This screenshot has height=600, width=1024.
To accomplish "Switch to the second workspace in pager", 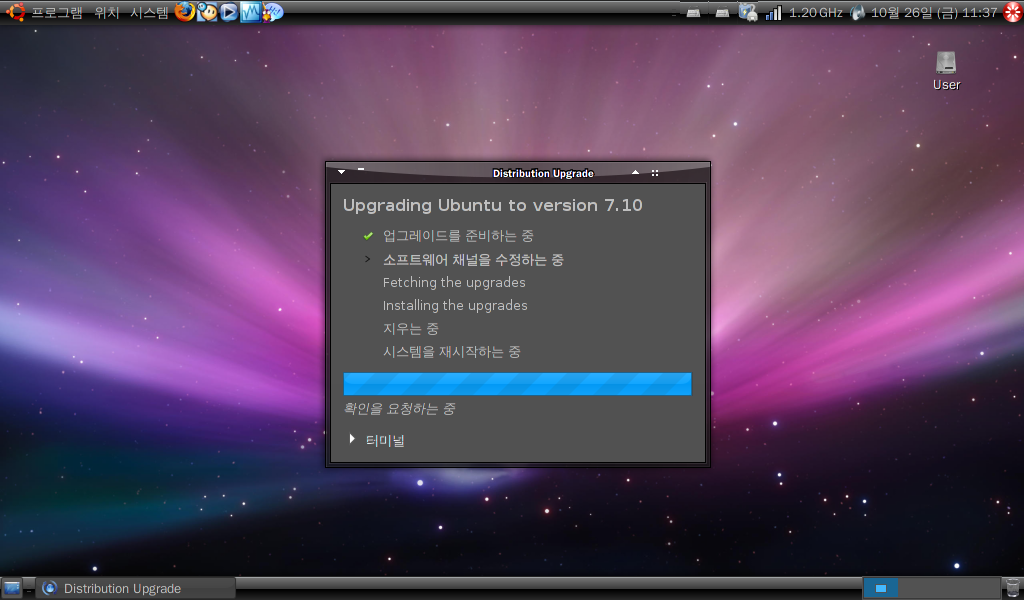I will coord(914,588).
